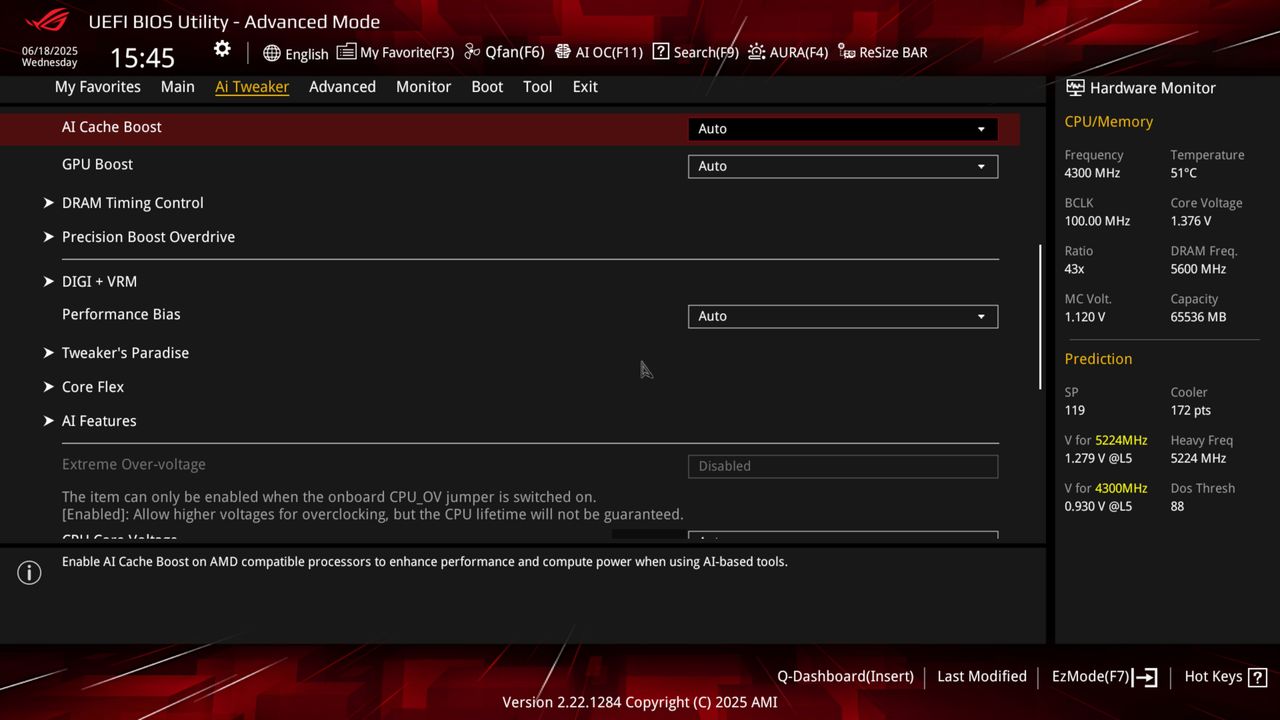Viewport: 1280px width, 720px height.
Task: Enter the Tweaker's Paradise submenu
Action: click(125, 353)
